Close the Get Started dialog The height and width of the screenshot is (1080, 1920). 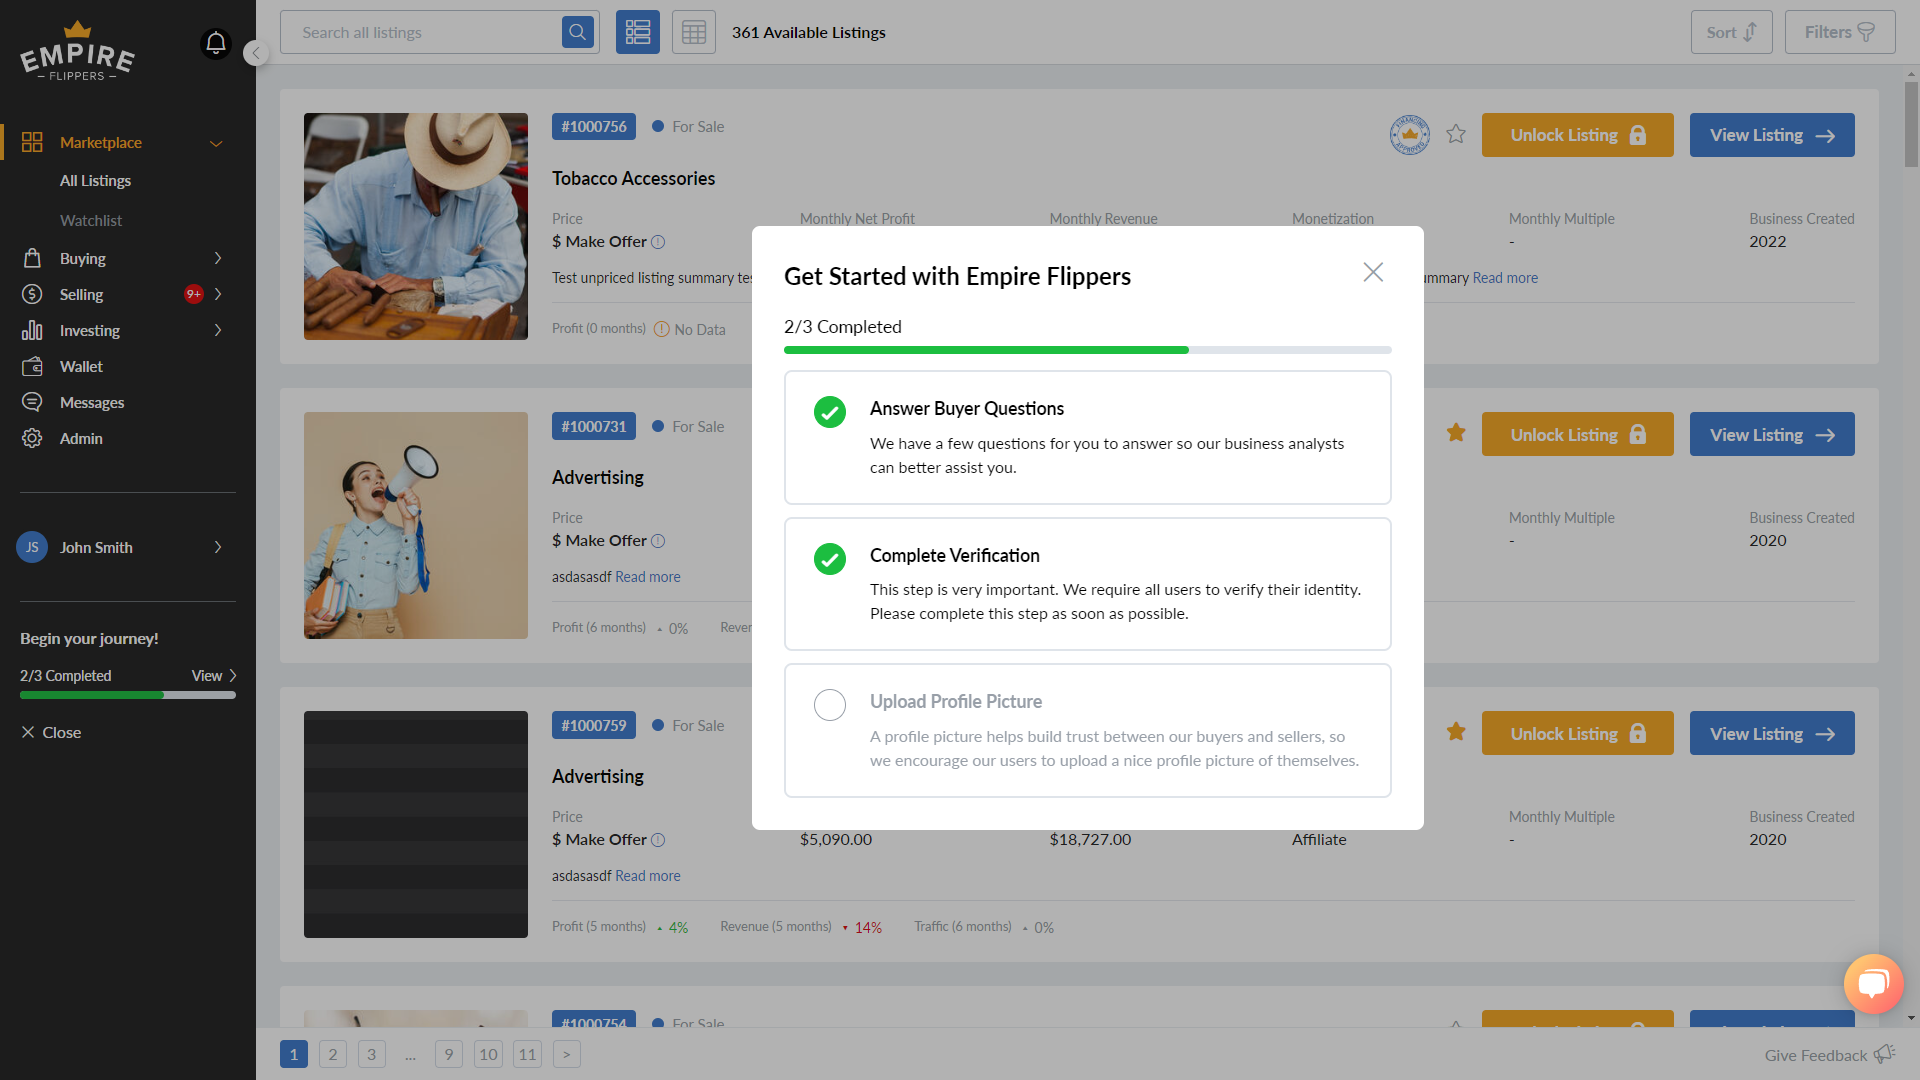(x=1373, y=272)
